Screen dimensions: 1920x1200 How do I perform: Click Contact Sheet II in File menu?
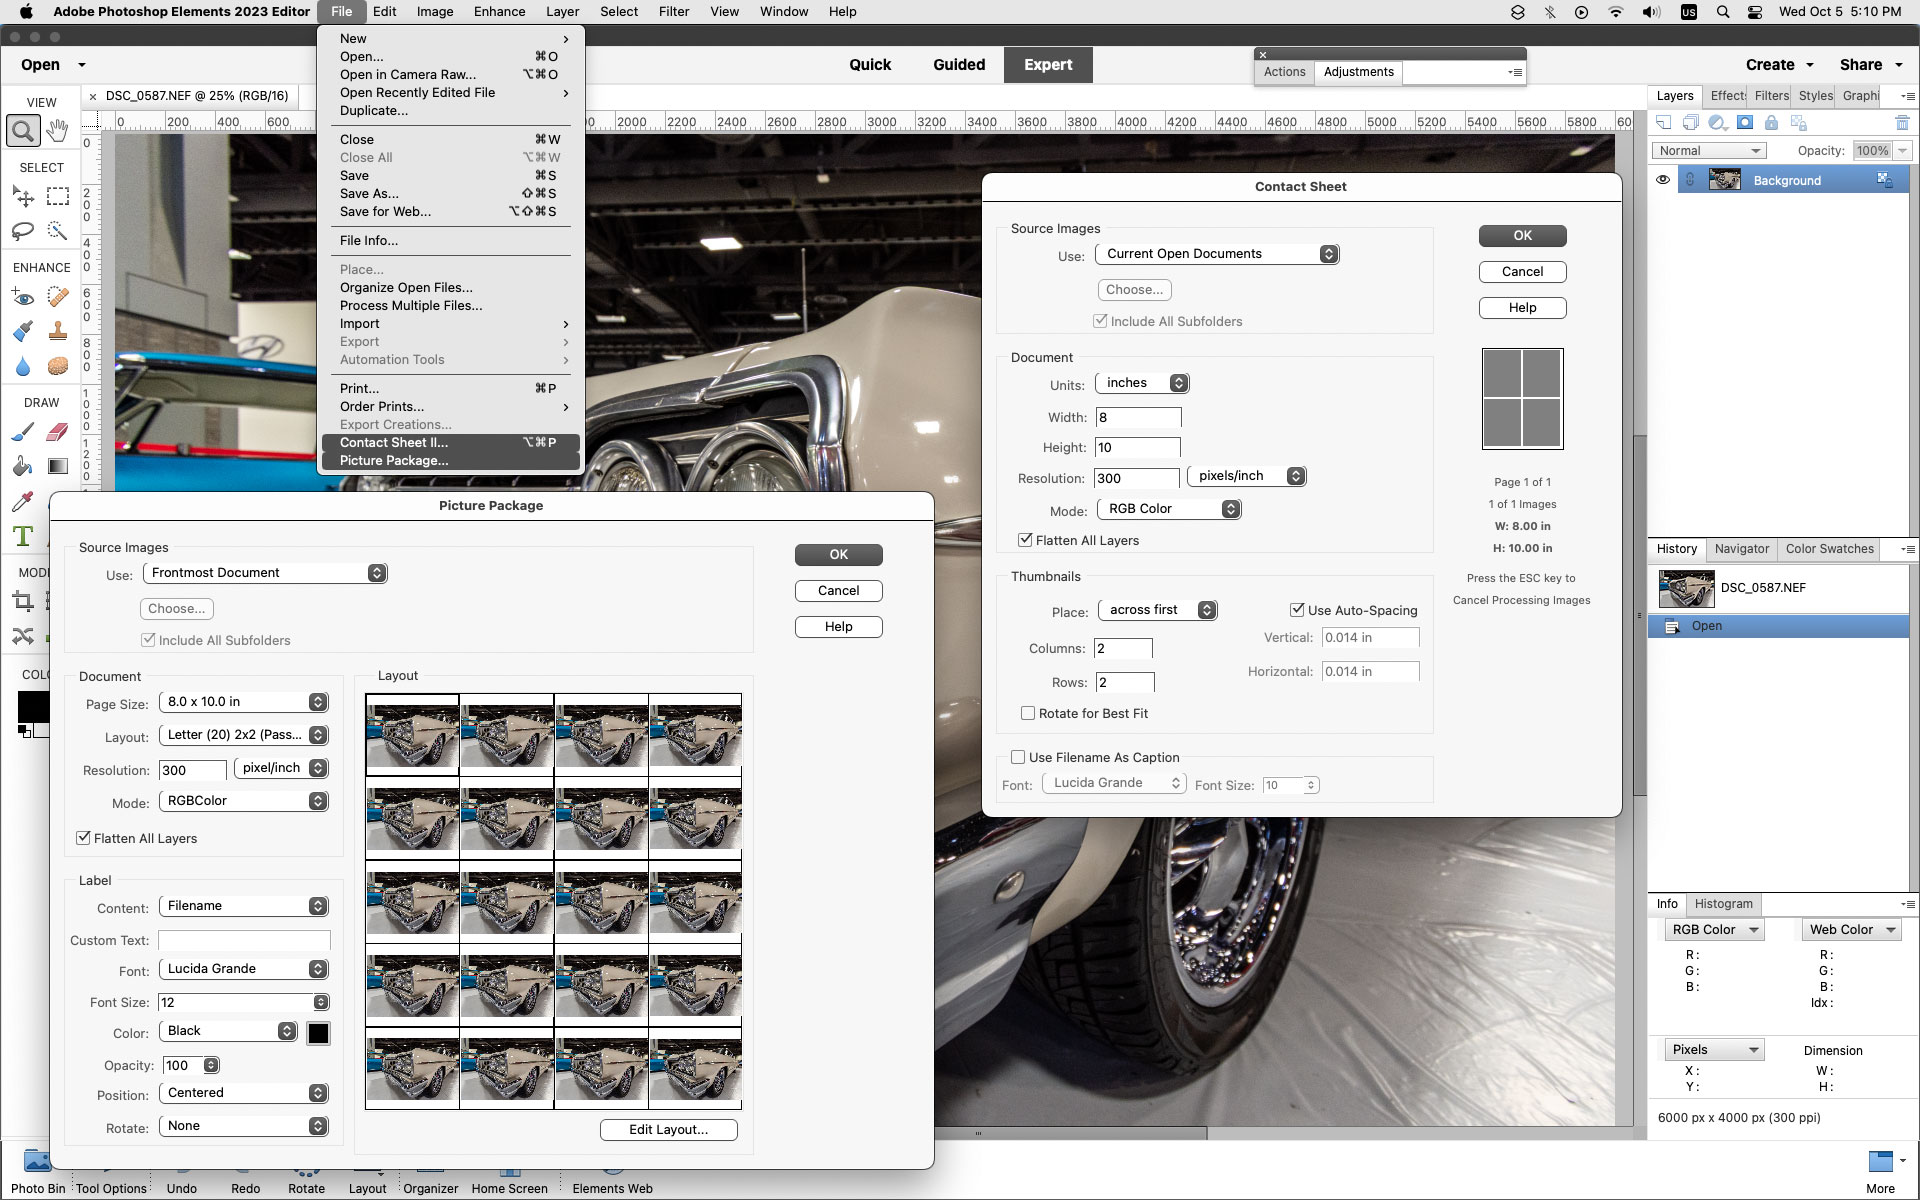[395, 441]
